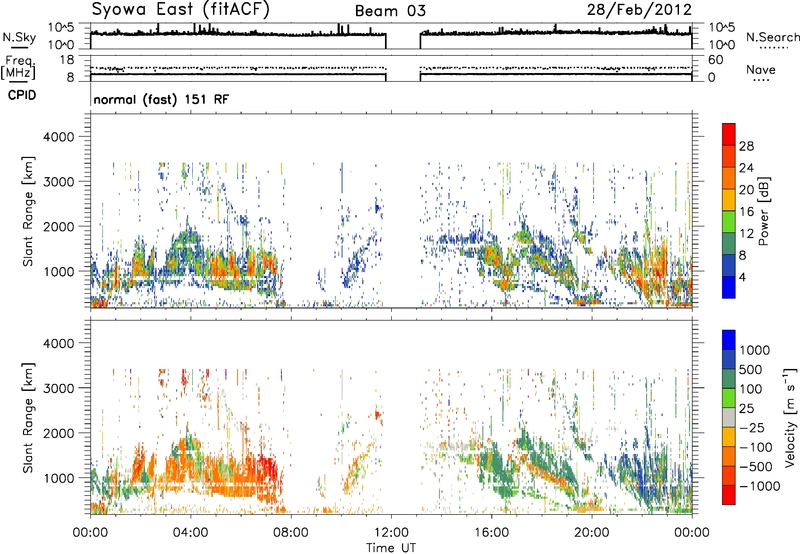Click the 'Syowa East (fitACF)' plot title

click(181, 10)
